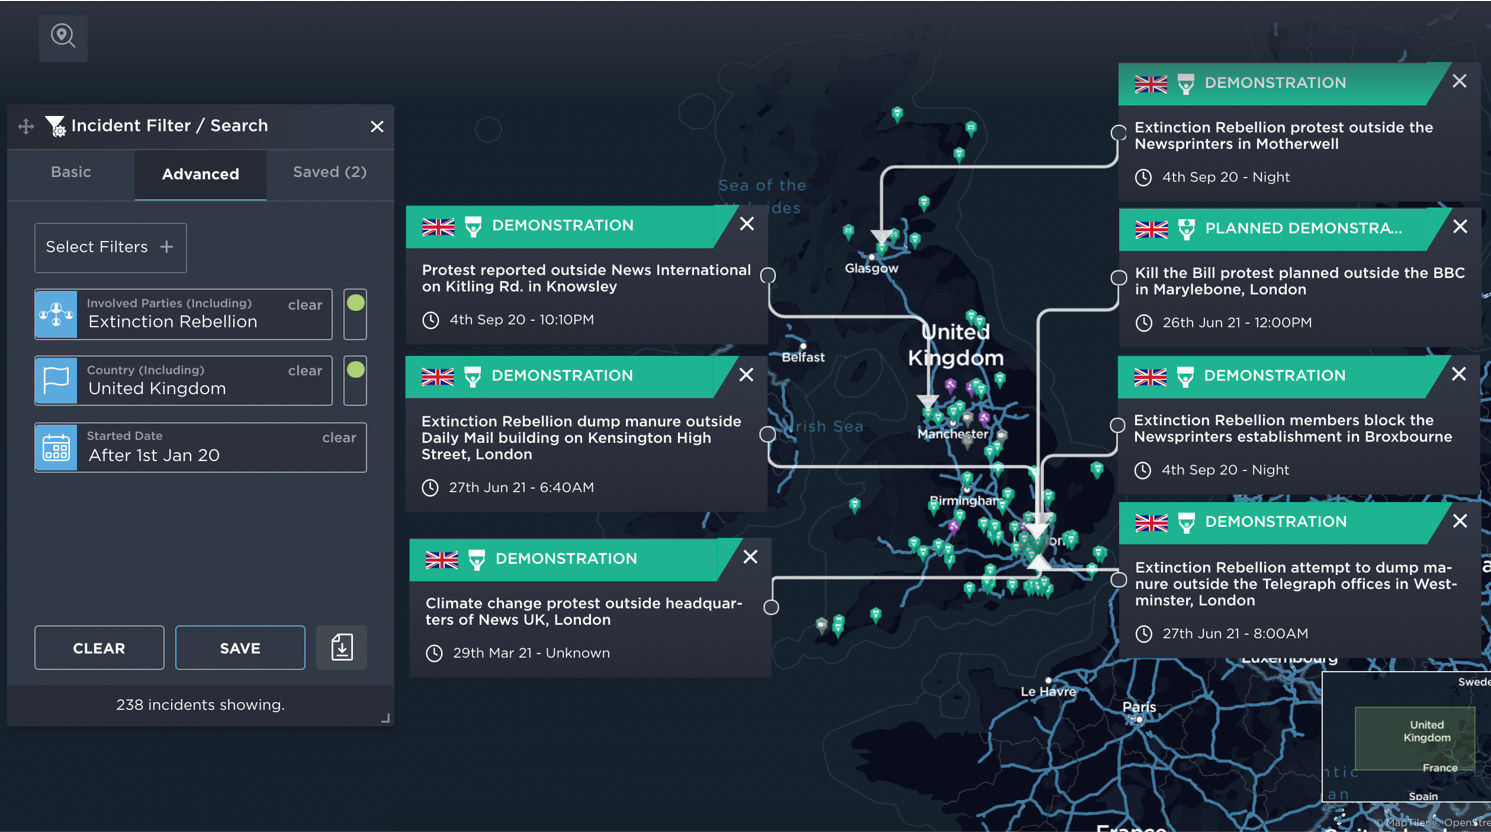
Task: Click the Birmingham label on the map
Action: tap(964, 500)
